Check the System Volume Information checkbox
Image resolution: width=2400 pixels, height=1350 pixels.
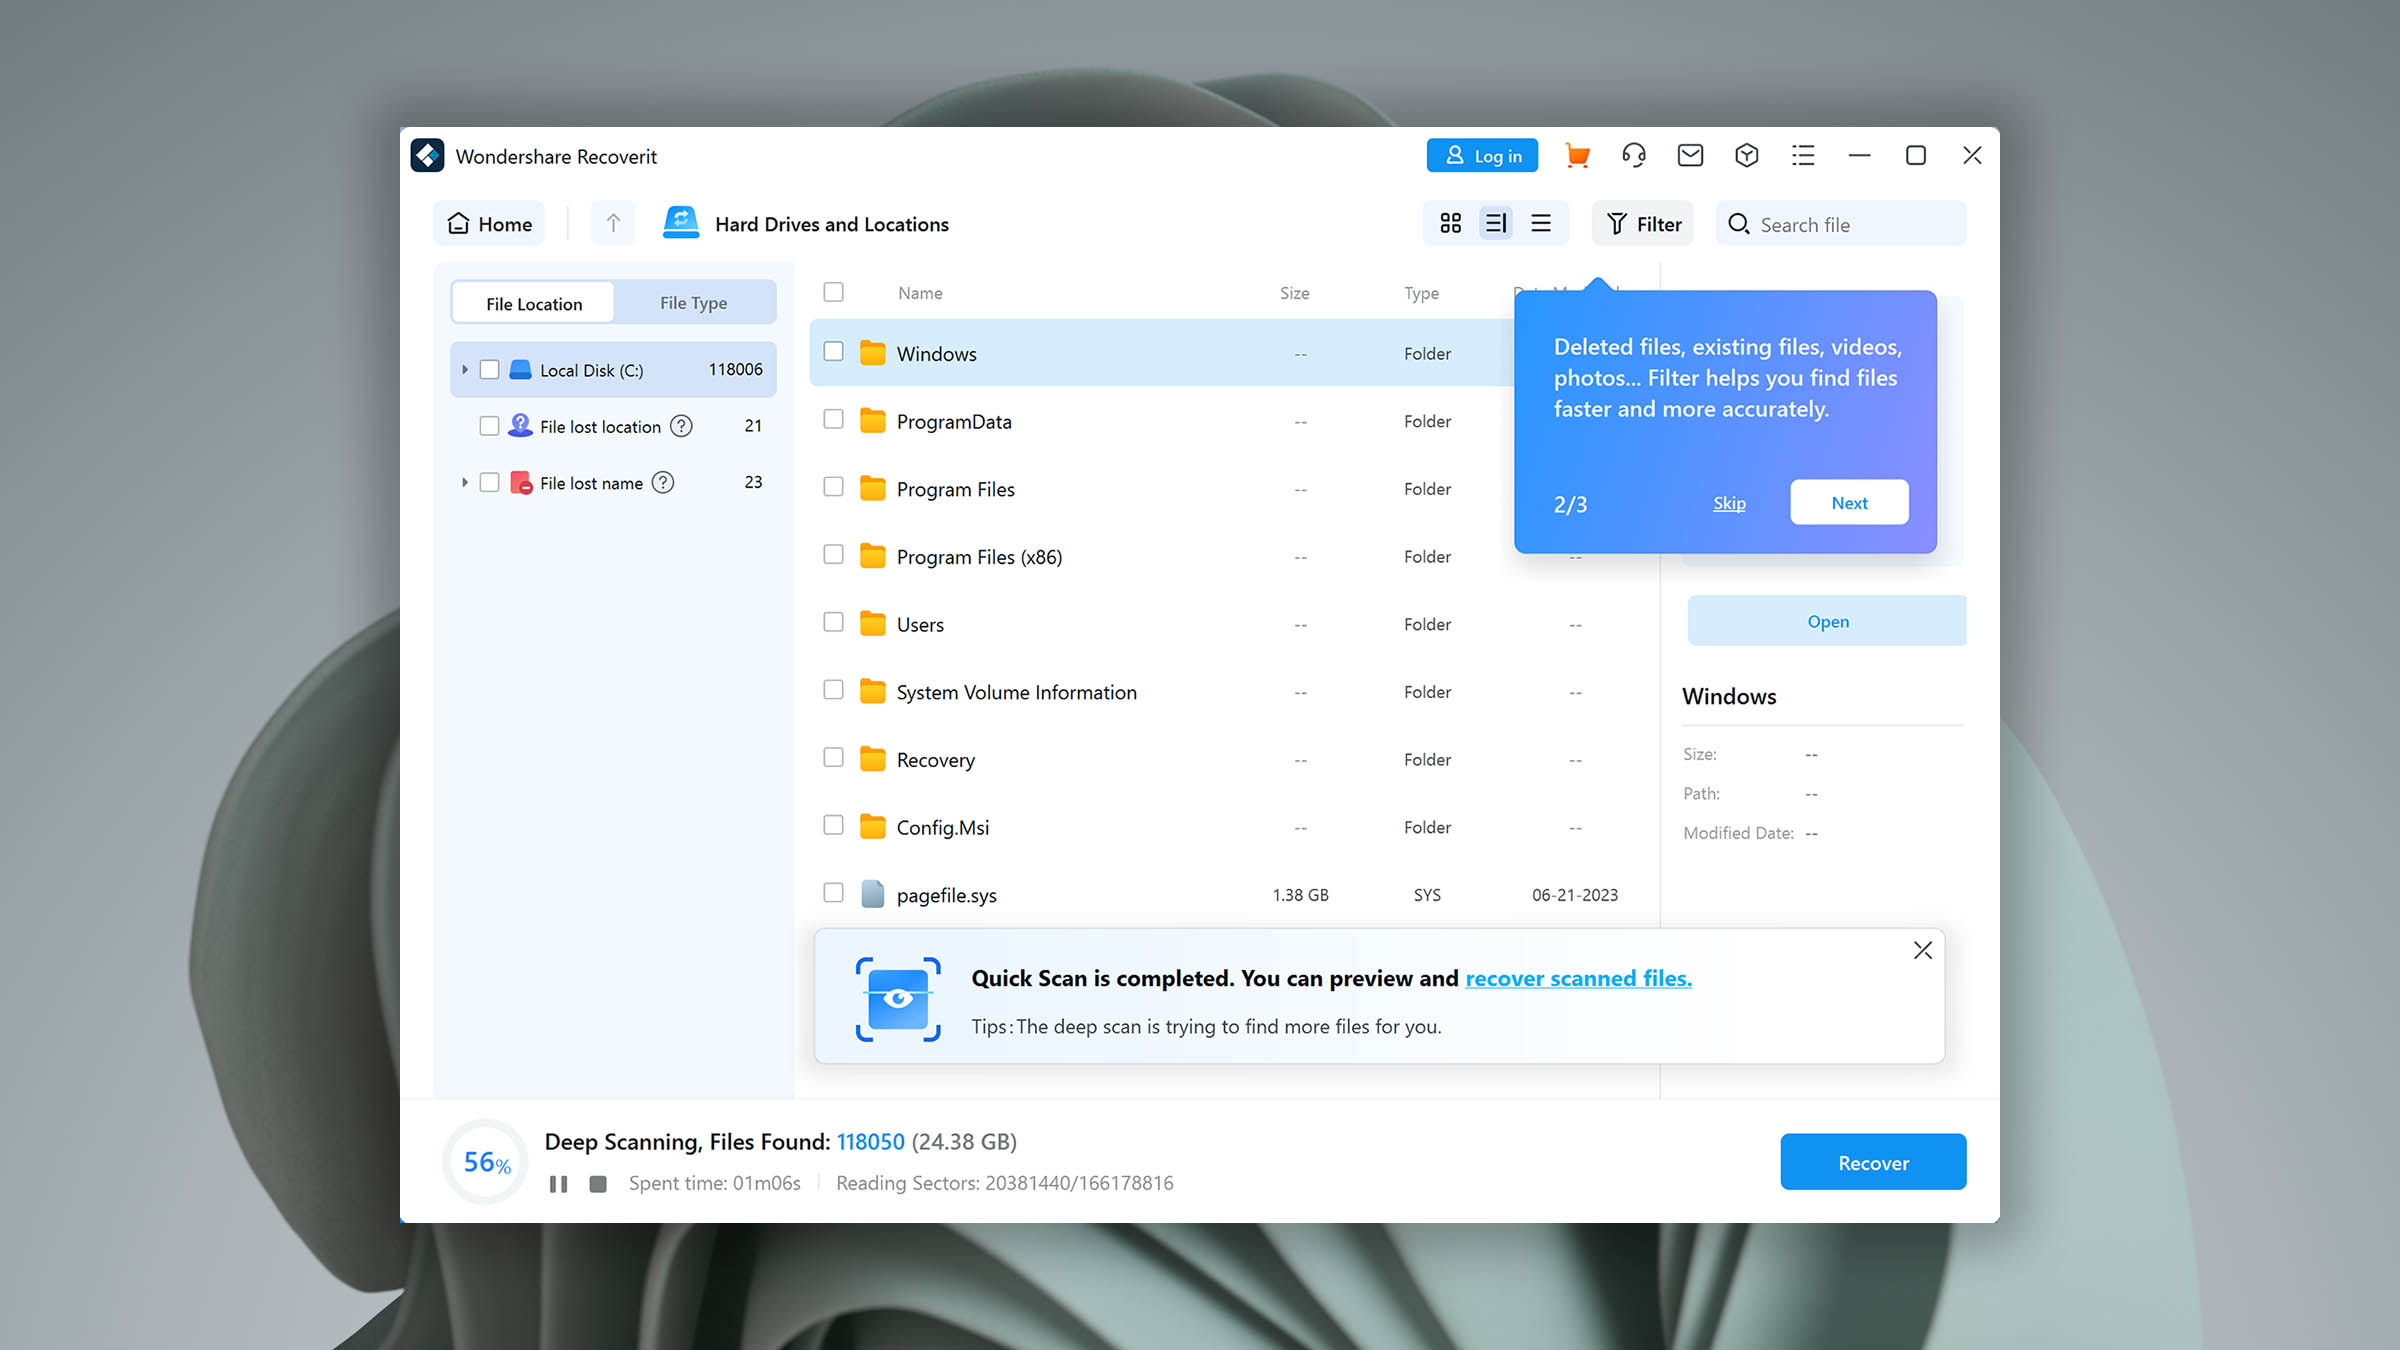coord(833,690)
